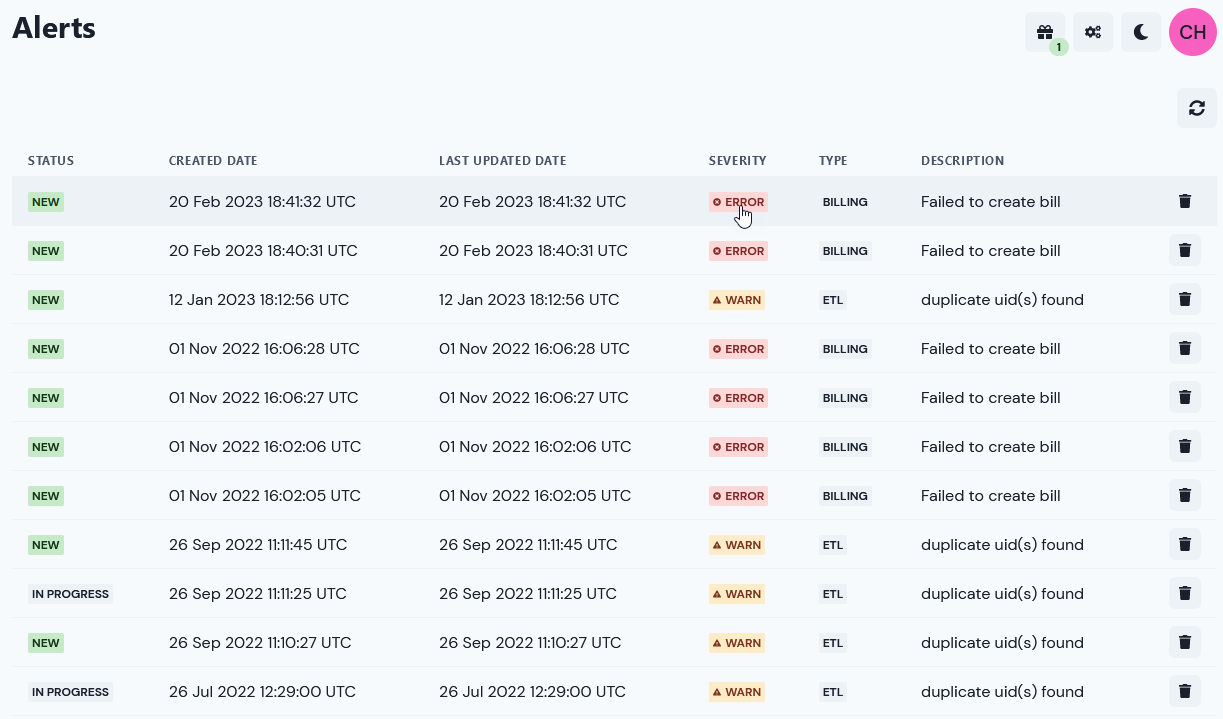Delete the 01 Nov 2022 16:06:28 alert
Viewport: 1223px width, 719px height.
[x=1185, y=348]
